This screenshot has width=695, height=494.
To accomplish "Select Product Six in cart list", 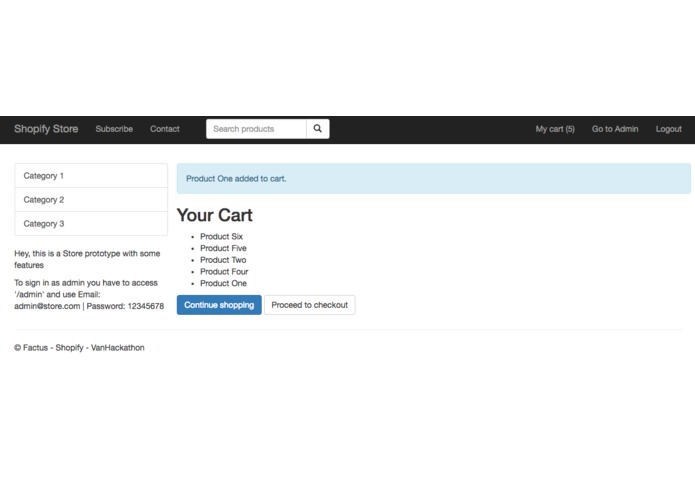I will click(x=222, y=237).
